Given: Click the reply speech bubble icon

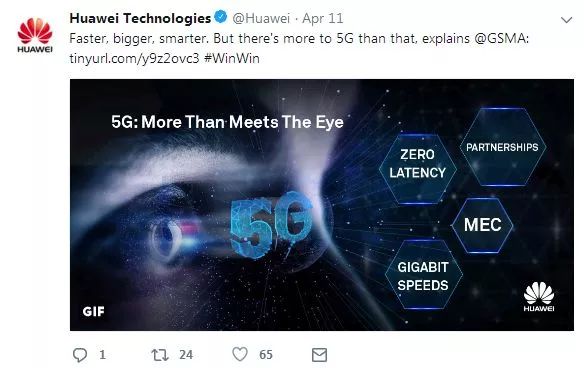Looking at the screenshot, I should click(x=80, y=355).
